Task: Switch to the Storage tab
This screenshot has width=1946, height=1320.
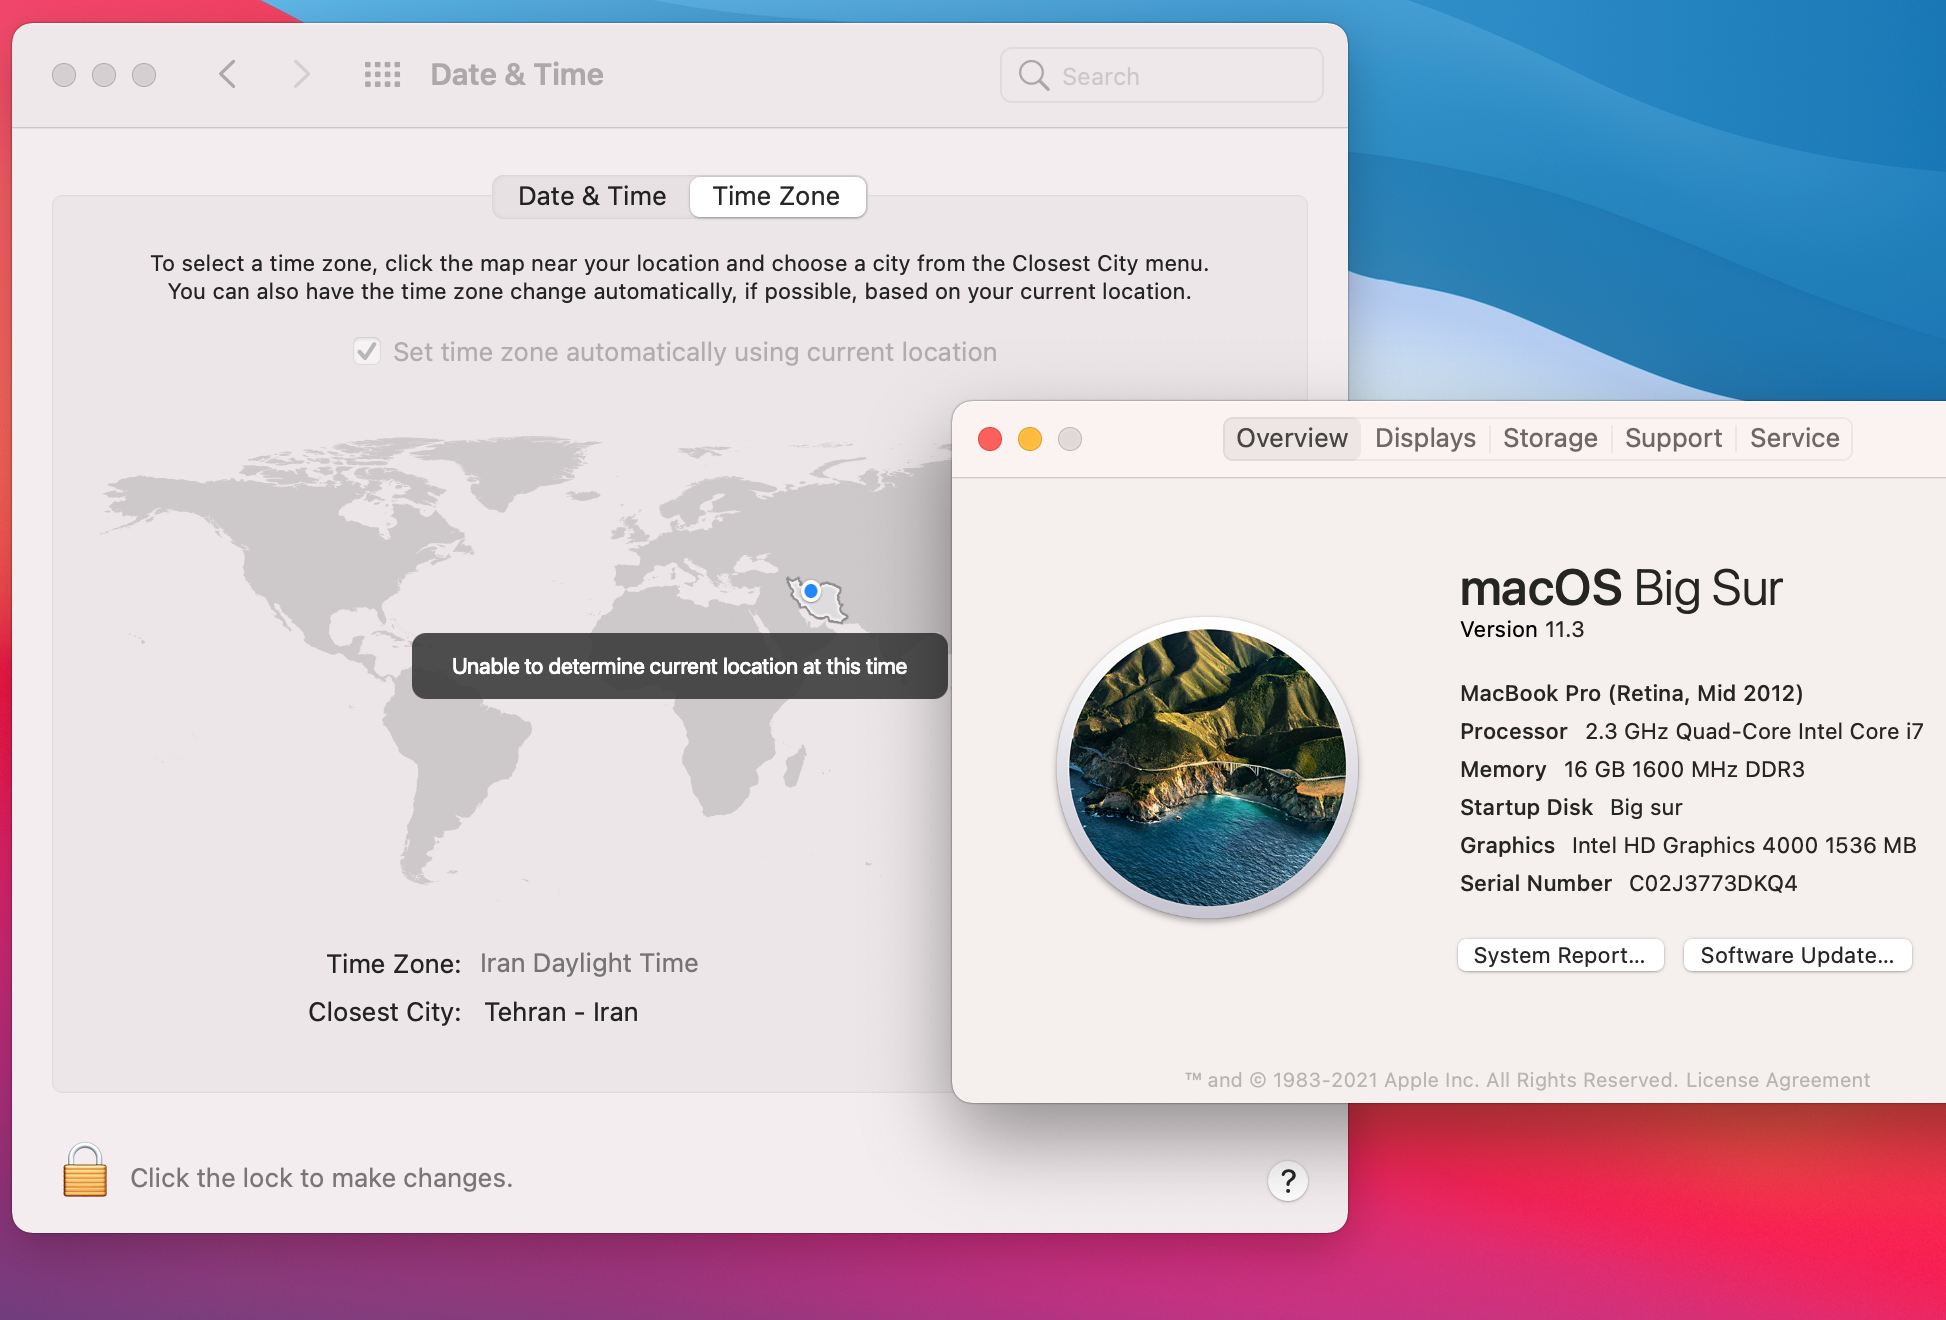Action: (1550, 439)
